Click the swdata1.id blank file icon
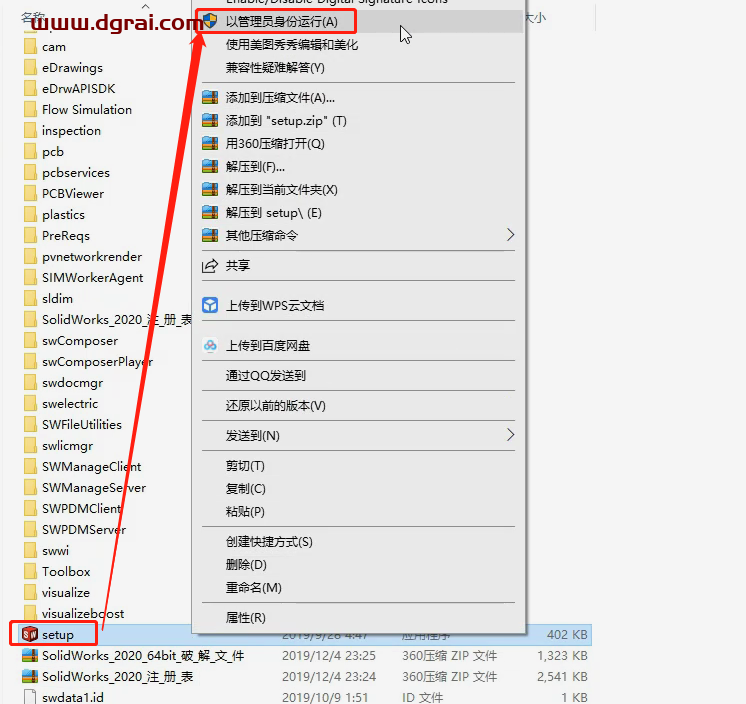 click(30, 697)
